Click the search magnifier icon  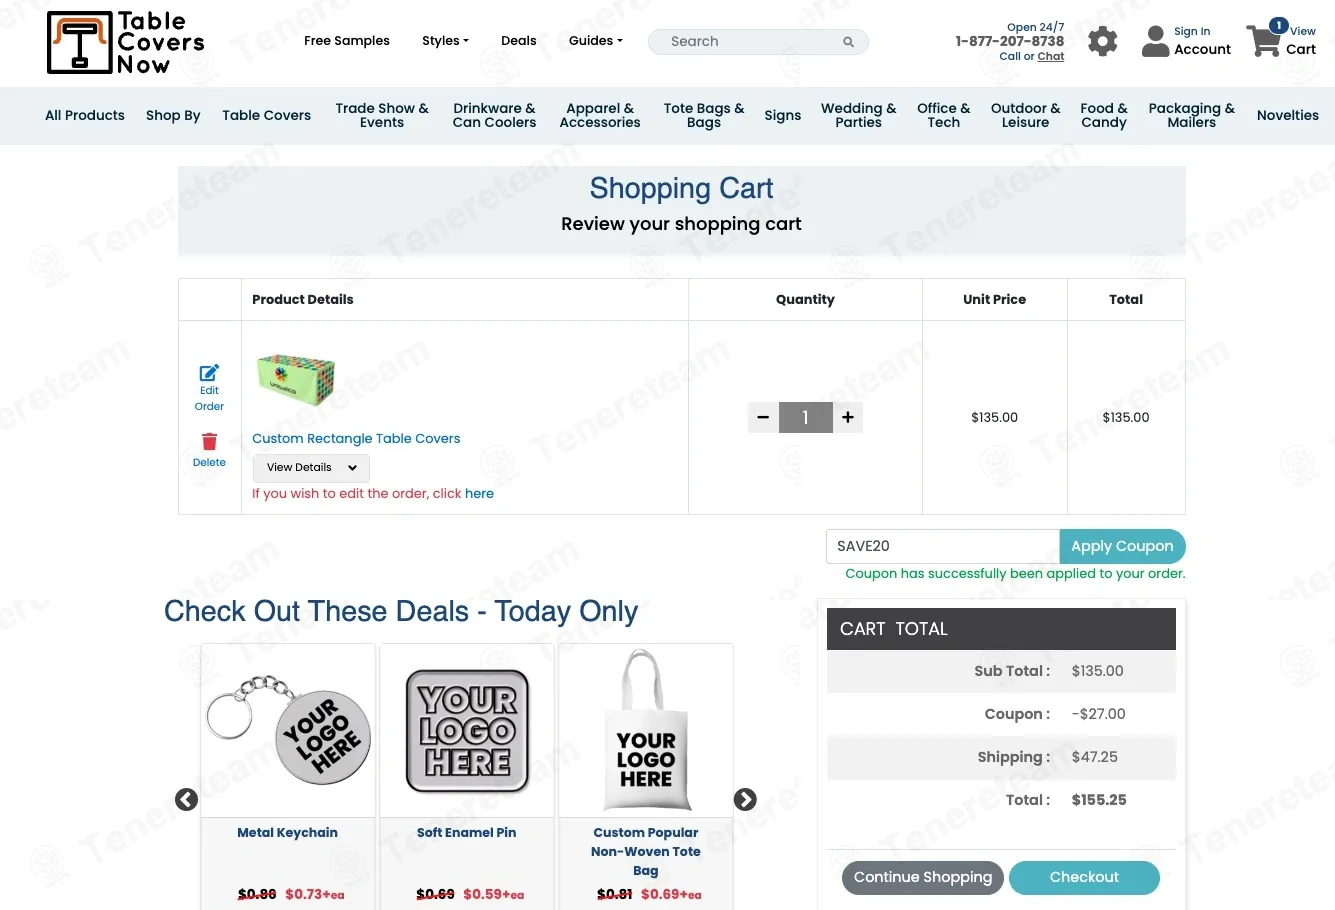(x=848, y=42)
